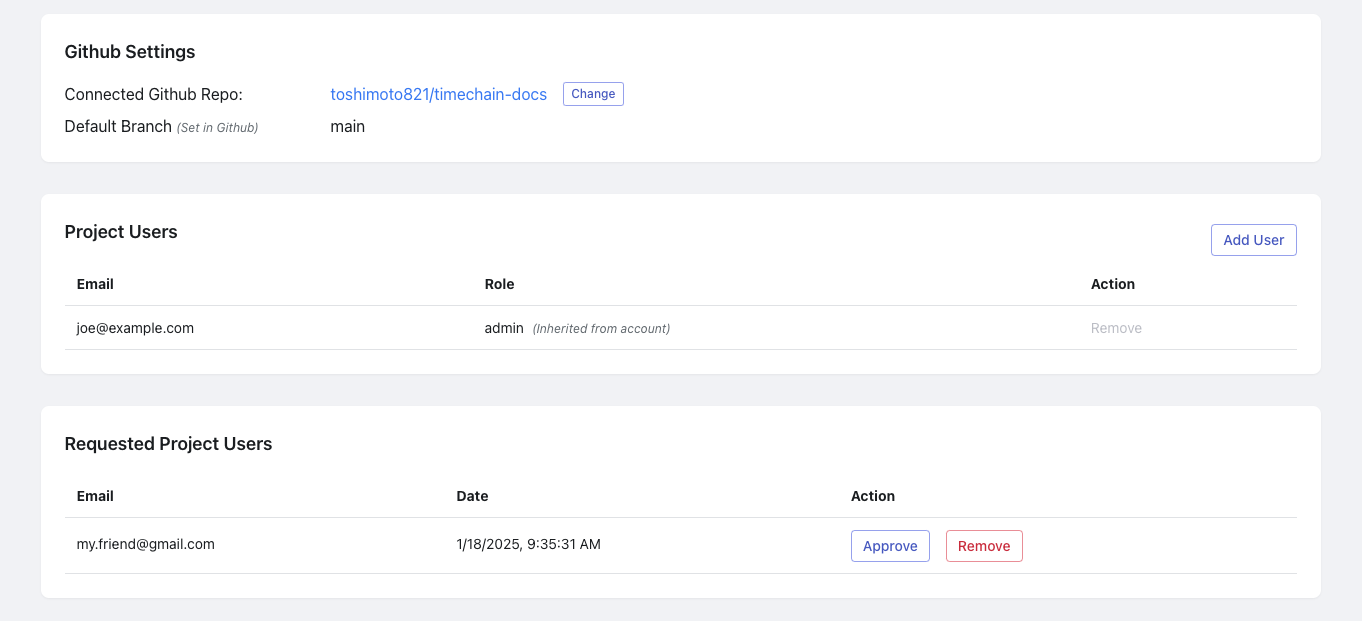Open the toshimoto821/timechain-docs repo link
The width and height of the screenshot is (1362, 621).
[x=438, y=94]
